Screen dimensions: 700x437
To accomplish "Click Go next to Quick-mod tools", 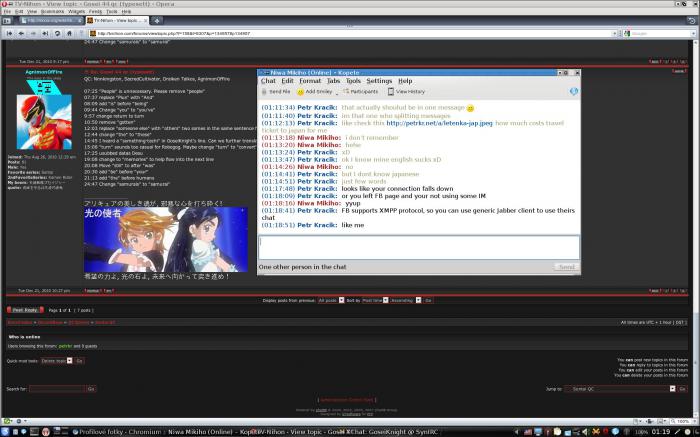I will (x=79, y=361).
